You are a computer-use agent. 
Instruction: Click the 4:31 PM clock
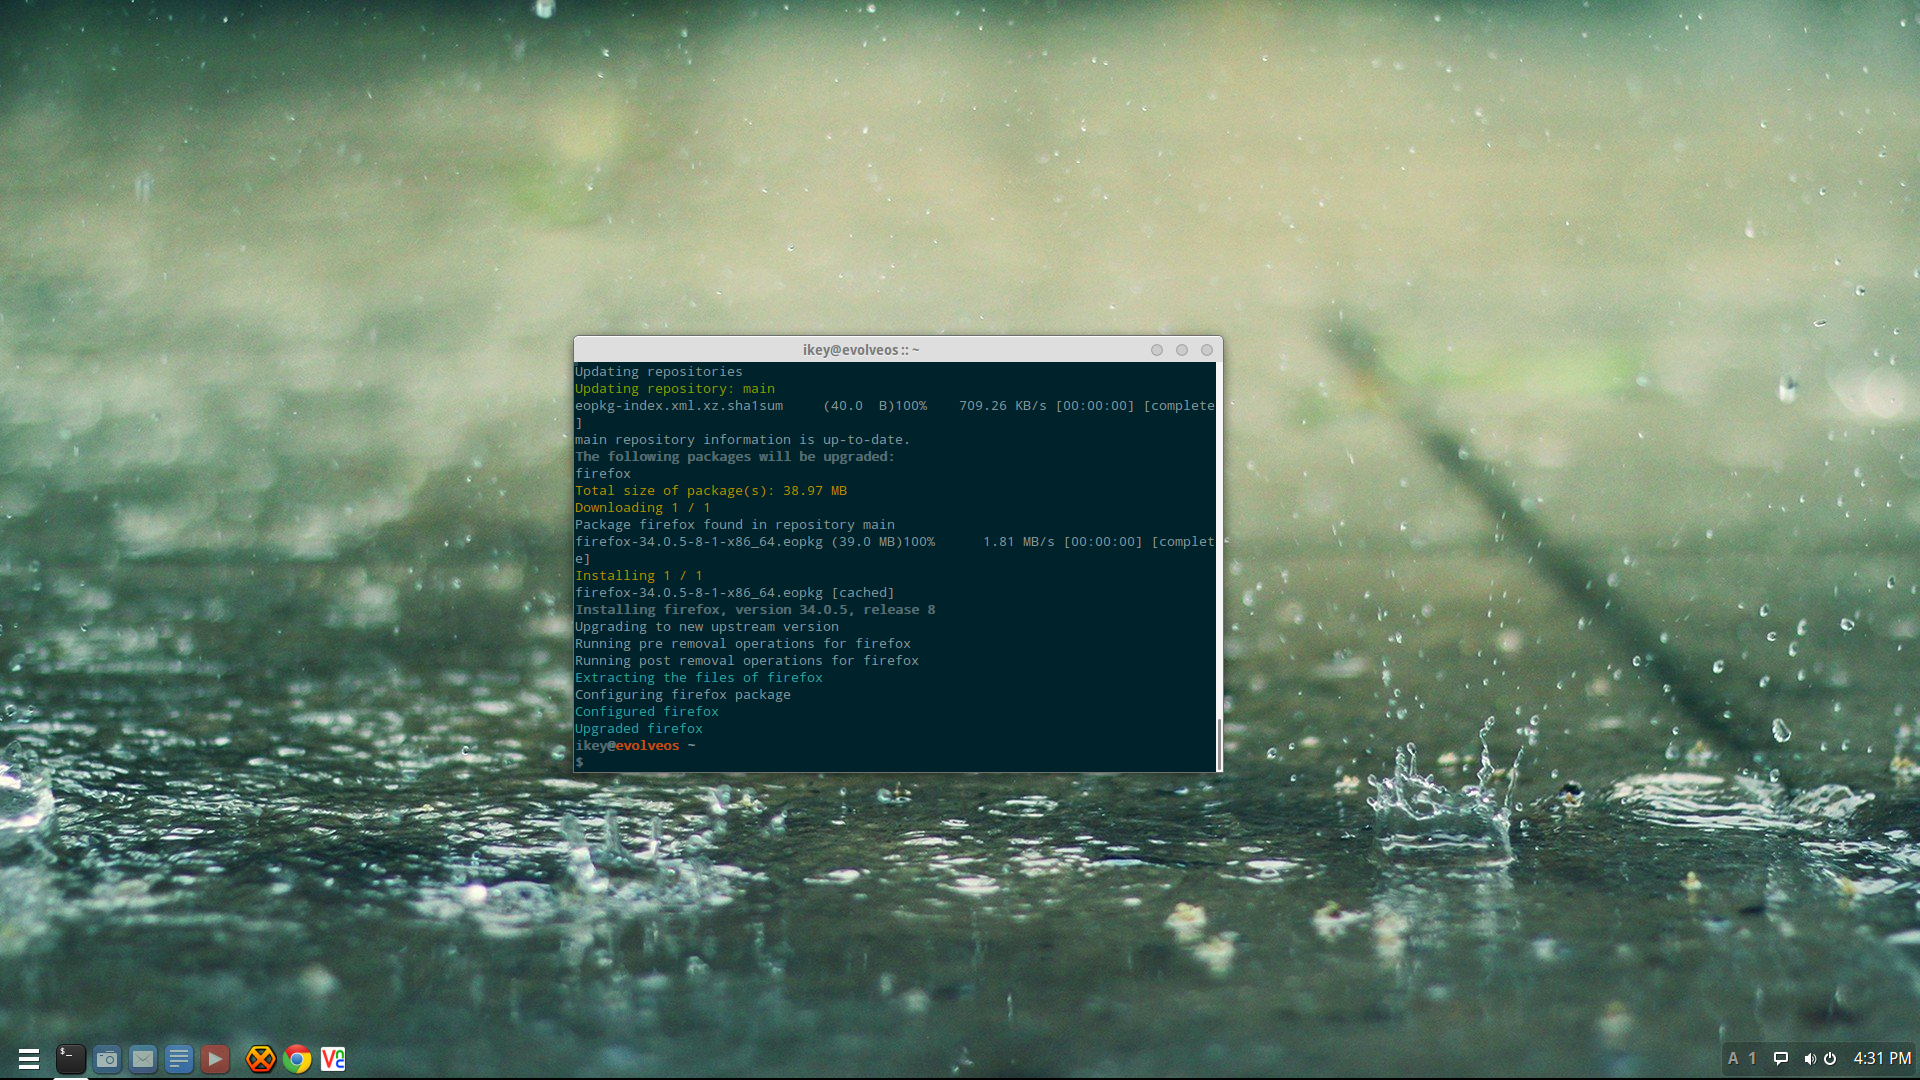[1882, 1058]
